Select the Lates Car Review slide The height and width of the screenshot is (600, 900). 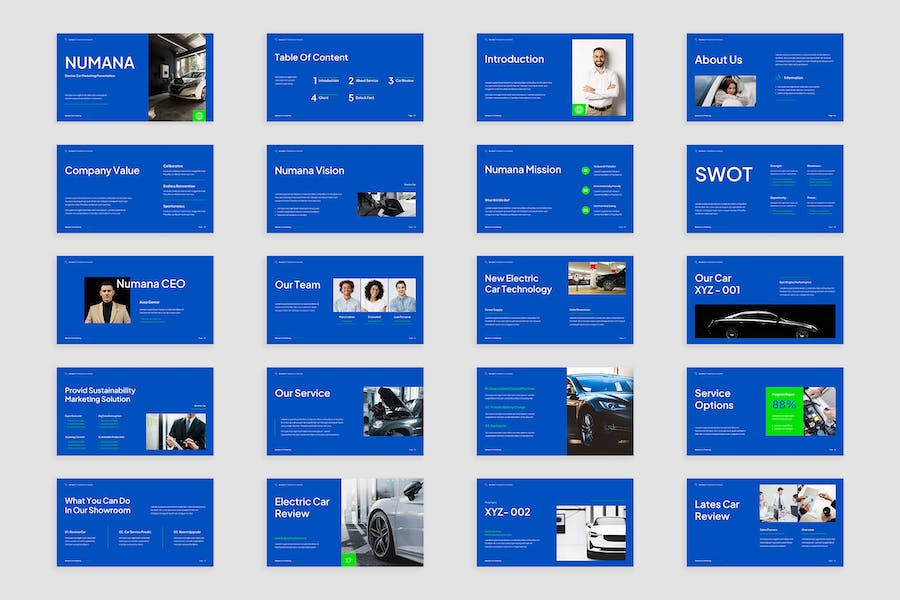click(x=764, y=522)
